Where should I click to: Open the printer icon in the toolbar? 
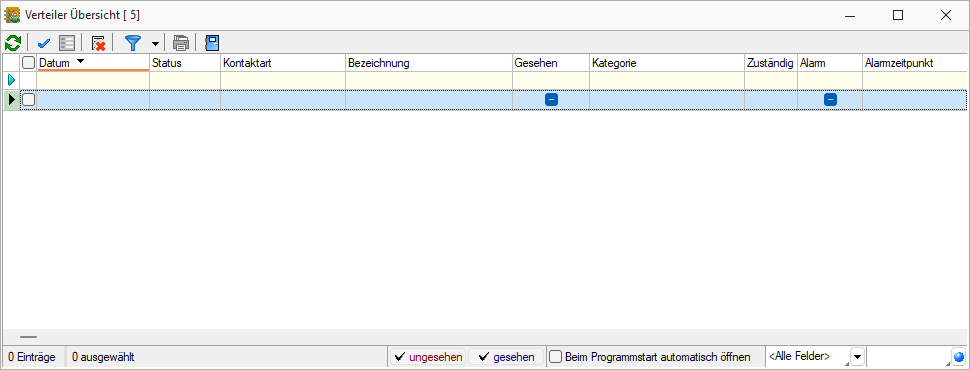181,43
